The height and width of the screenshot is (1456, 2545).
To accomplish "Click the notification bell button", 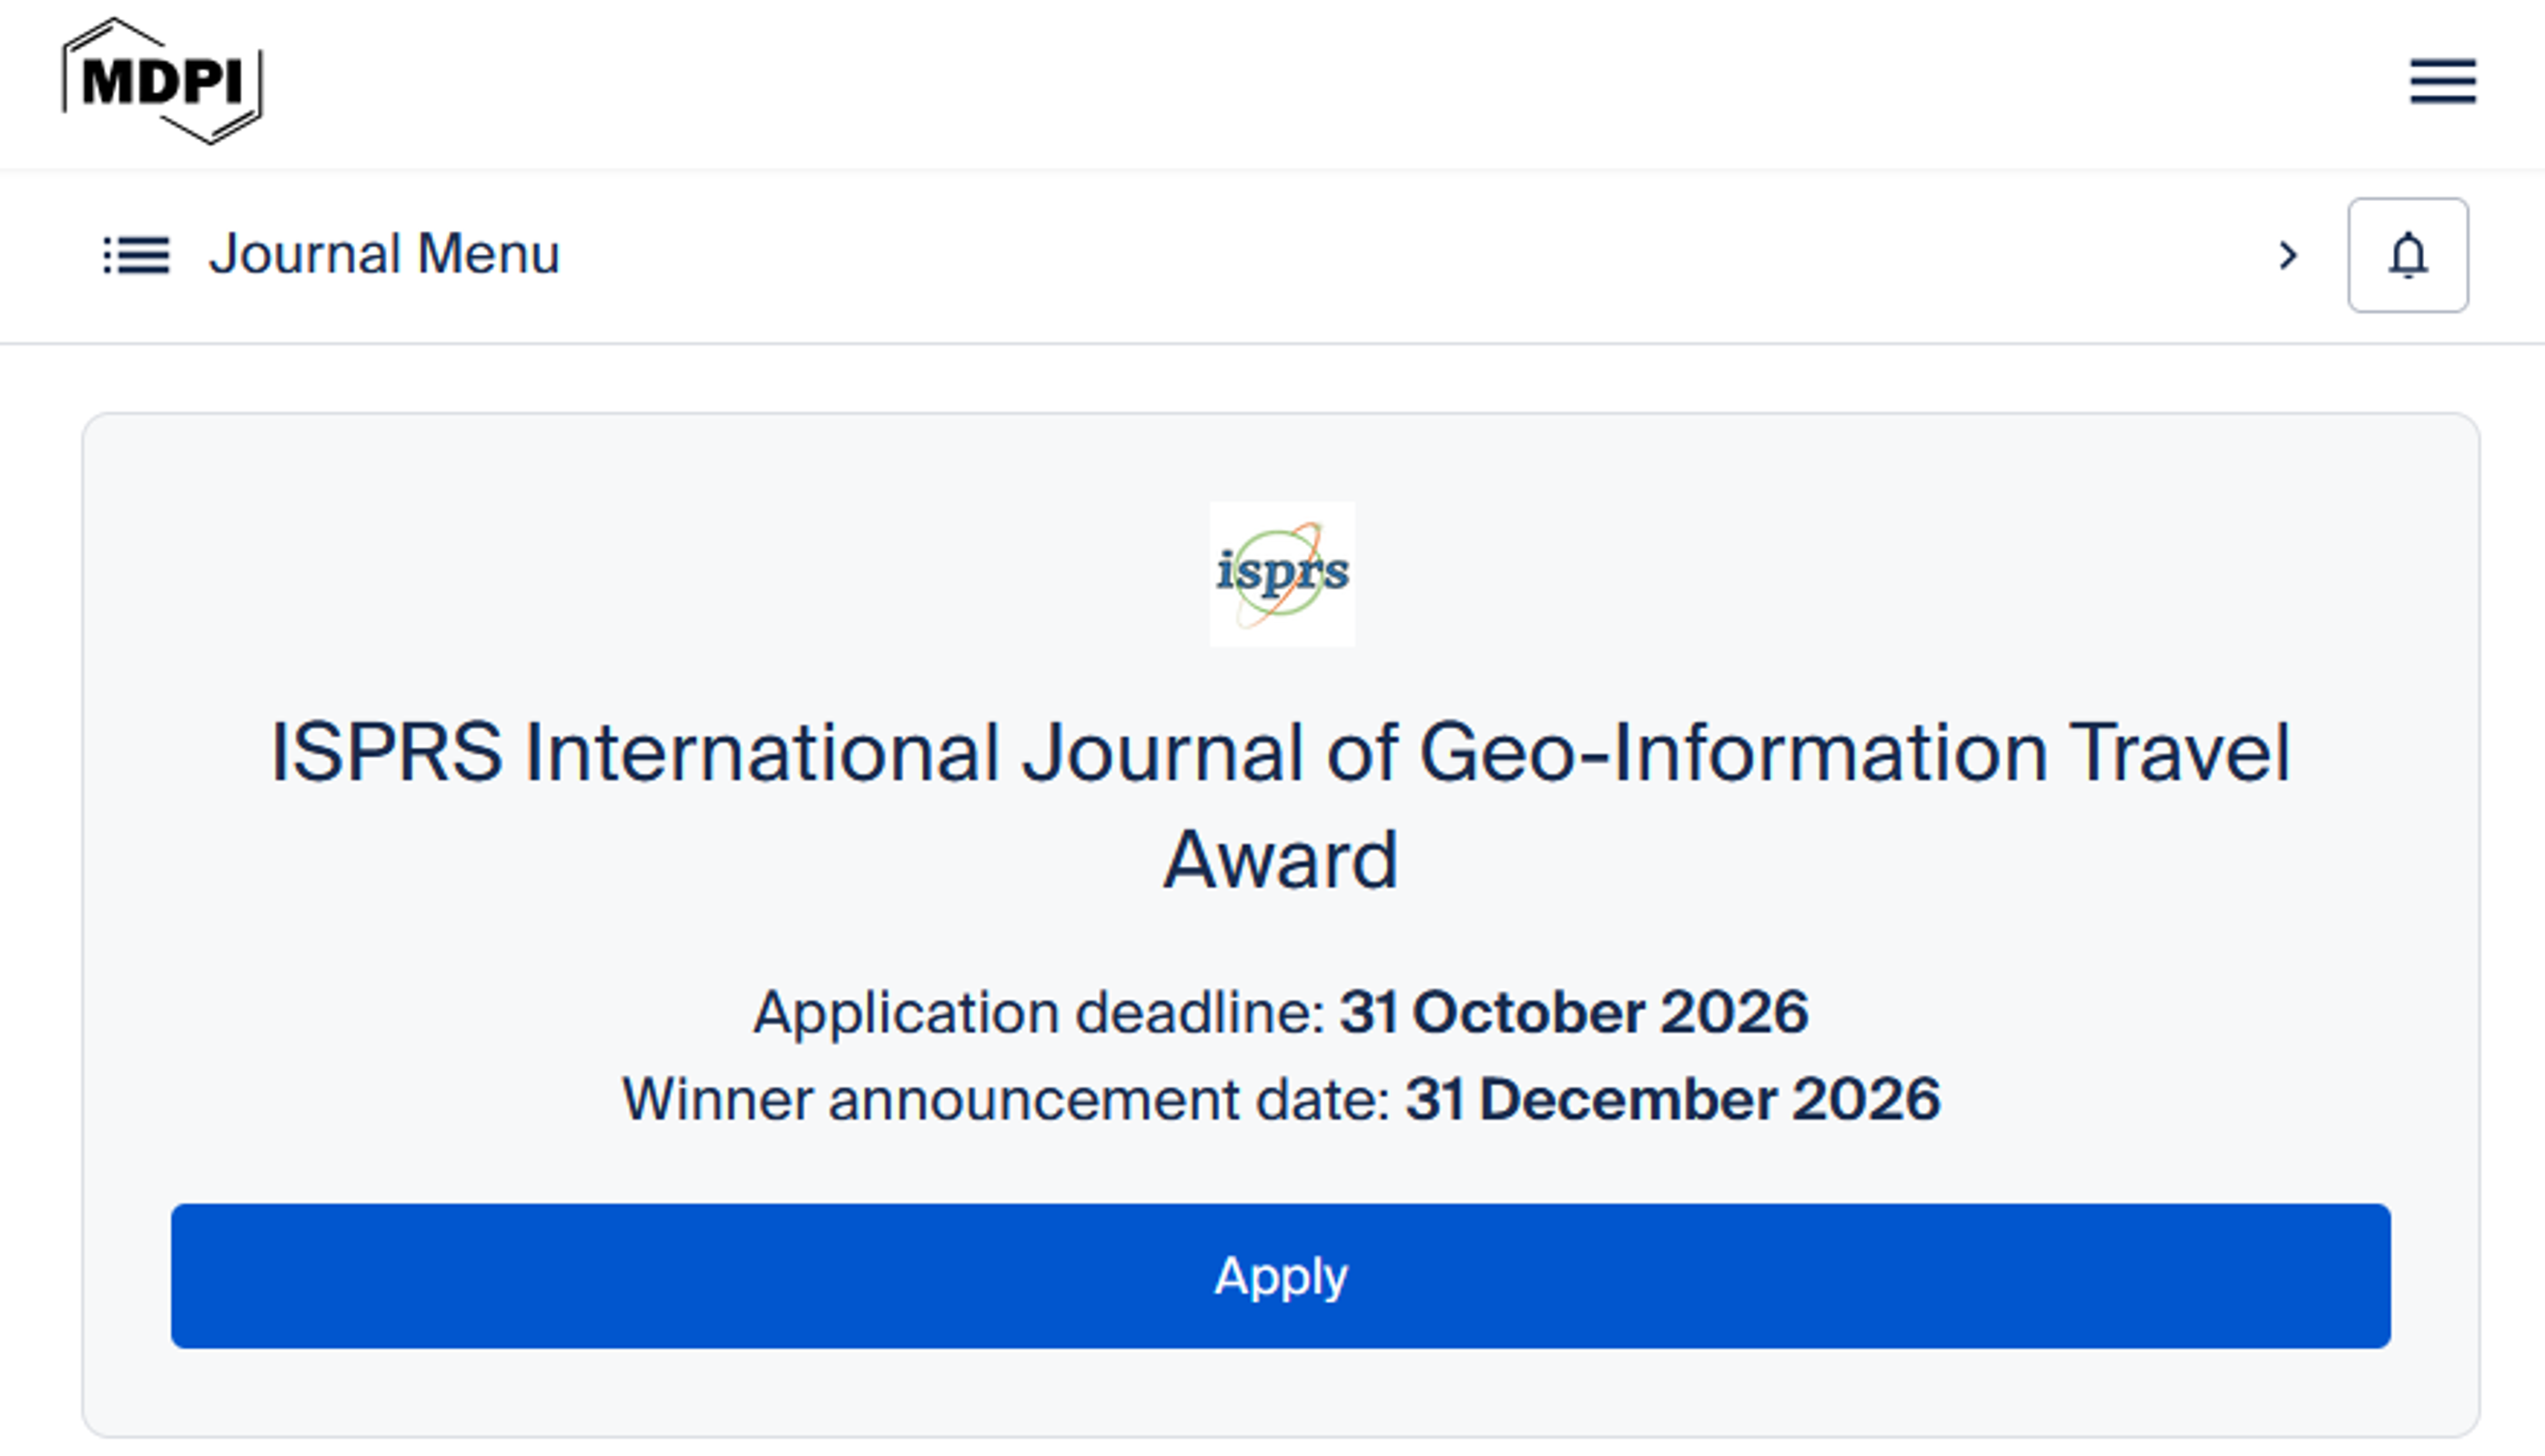I will pyautogui.click(x=2407, y=255).
